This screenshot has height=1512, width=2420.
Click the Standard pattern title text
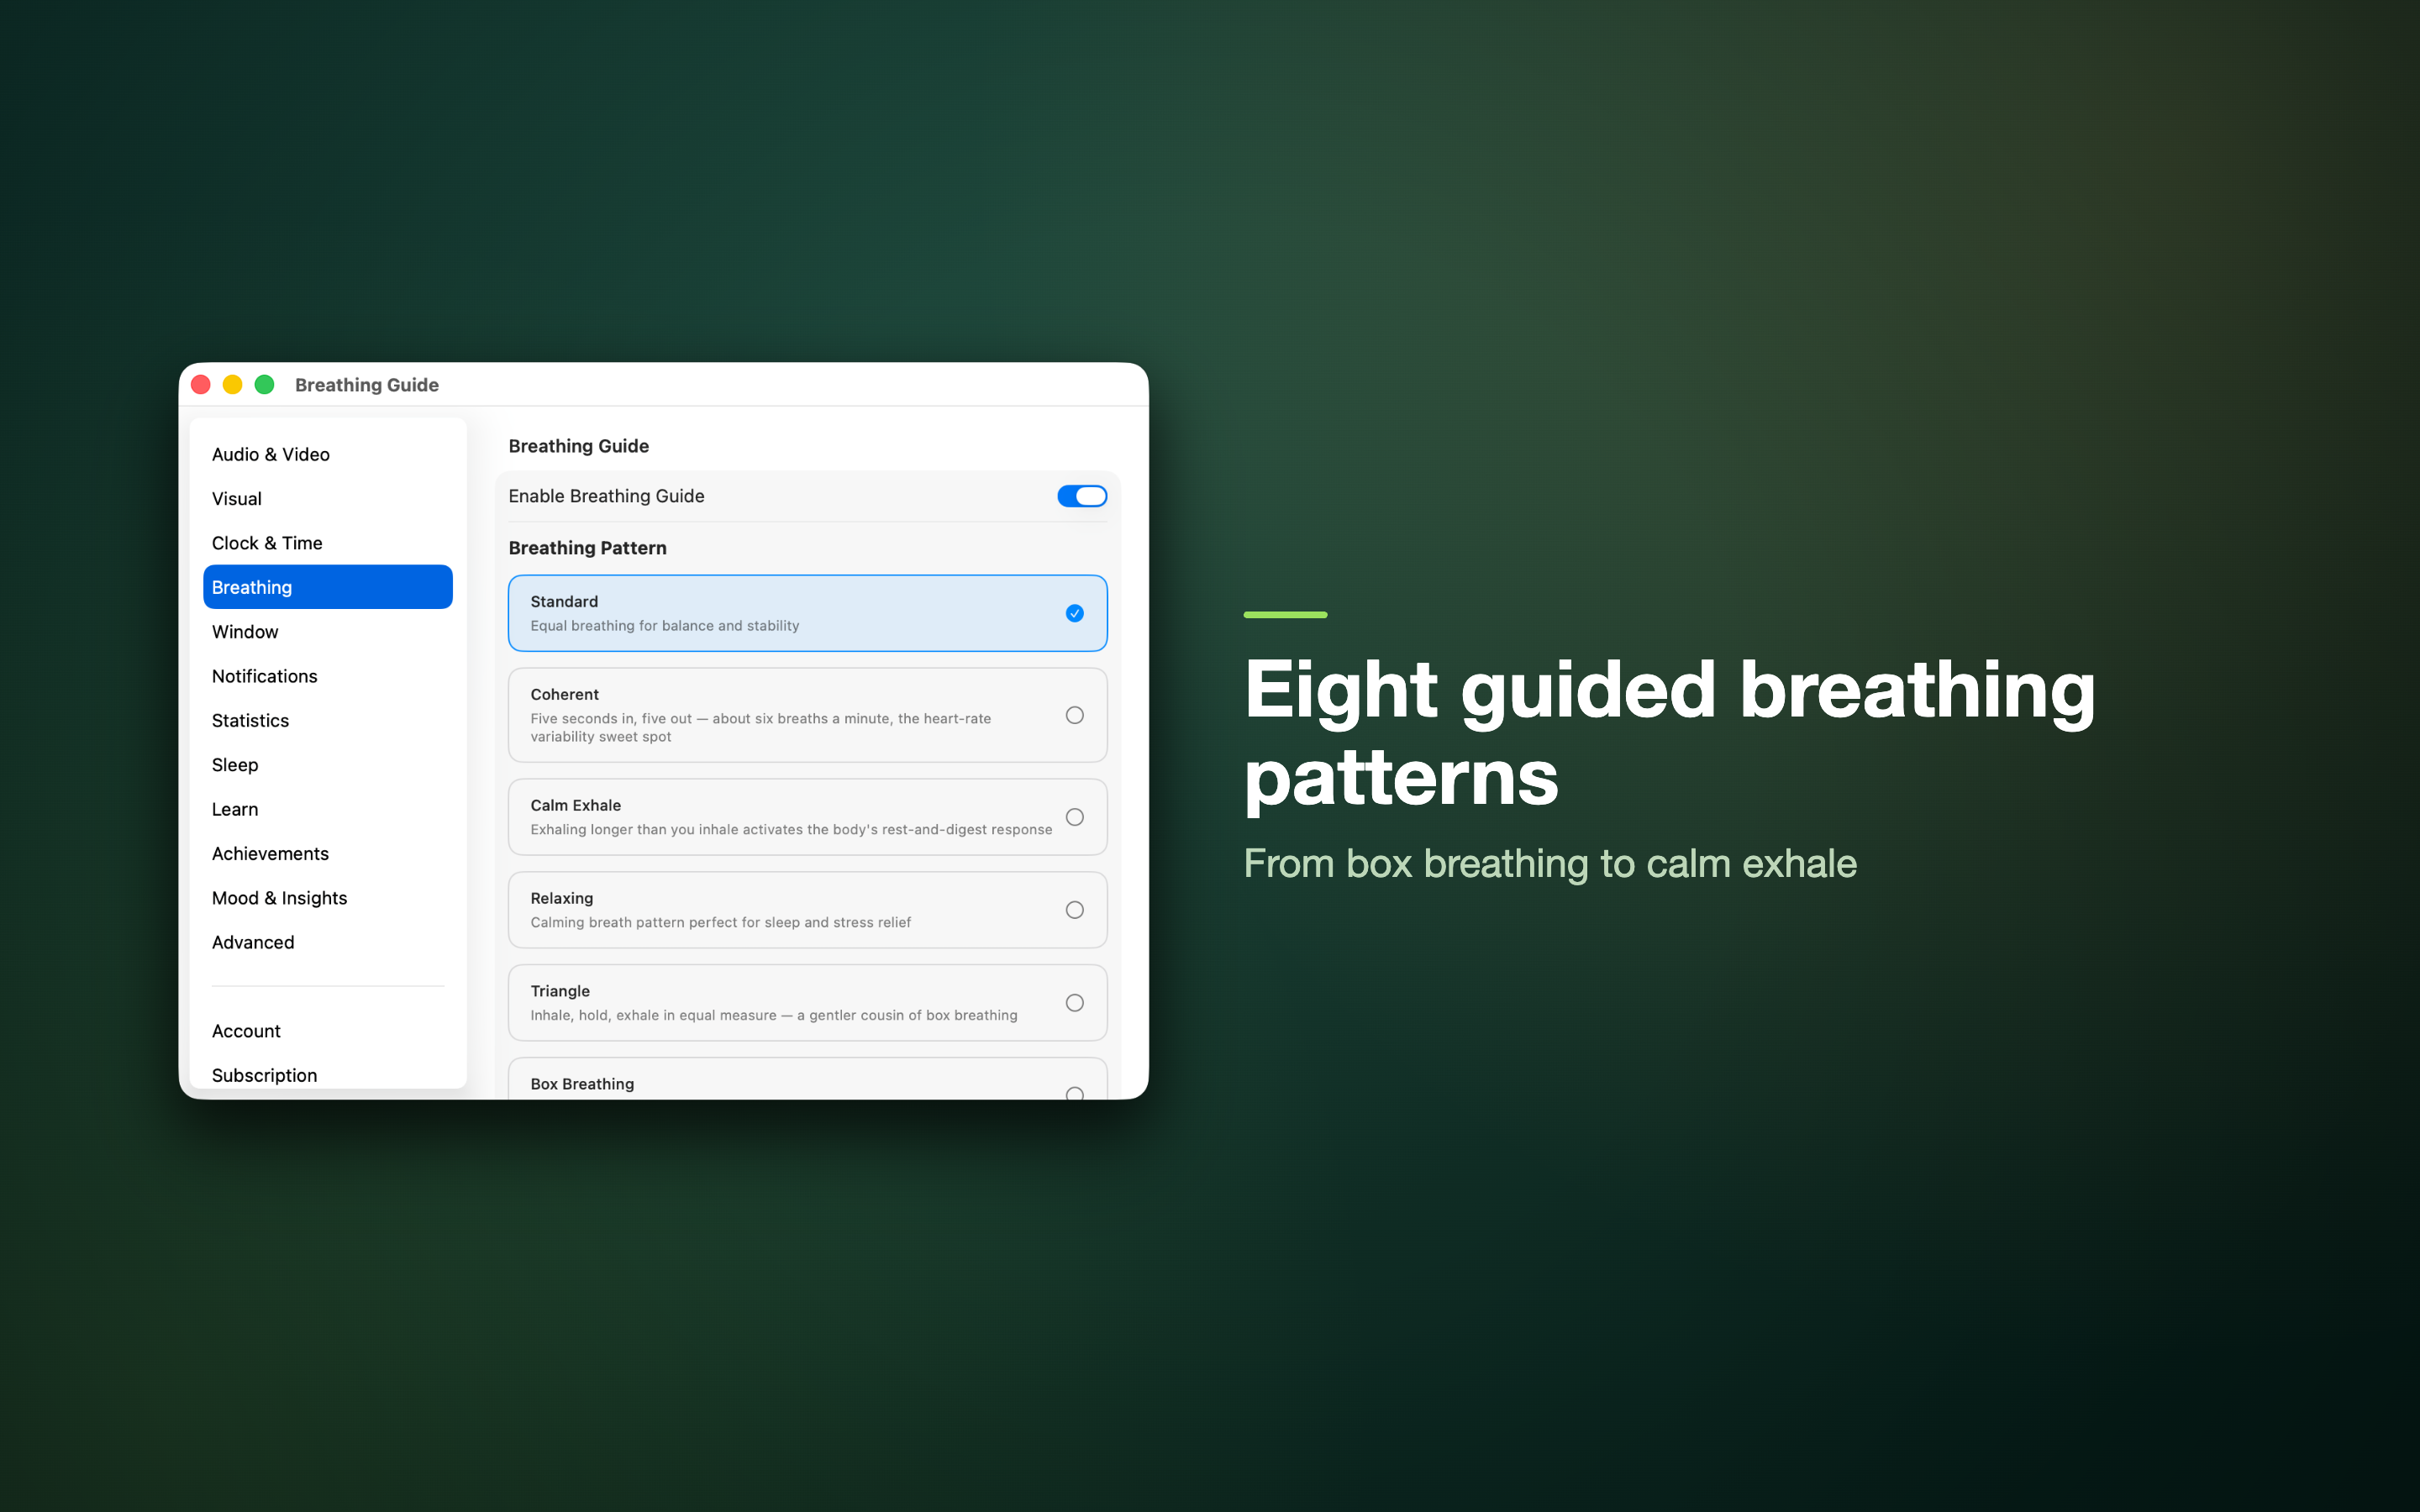564,601
